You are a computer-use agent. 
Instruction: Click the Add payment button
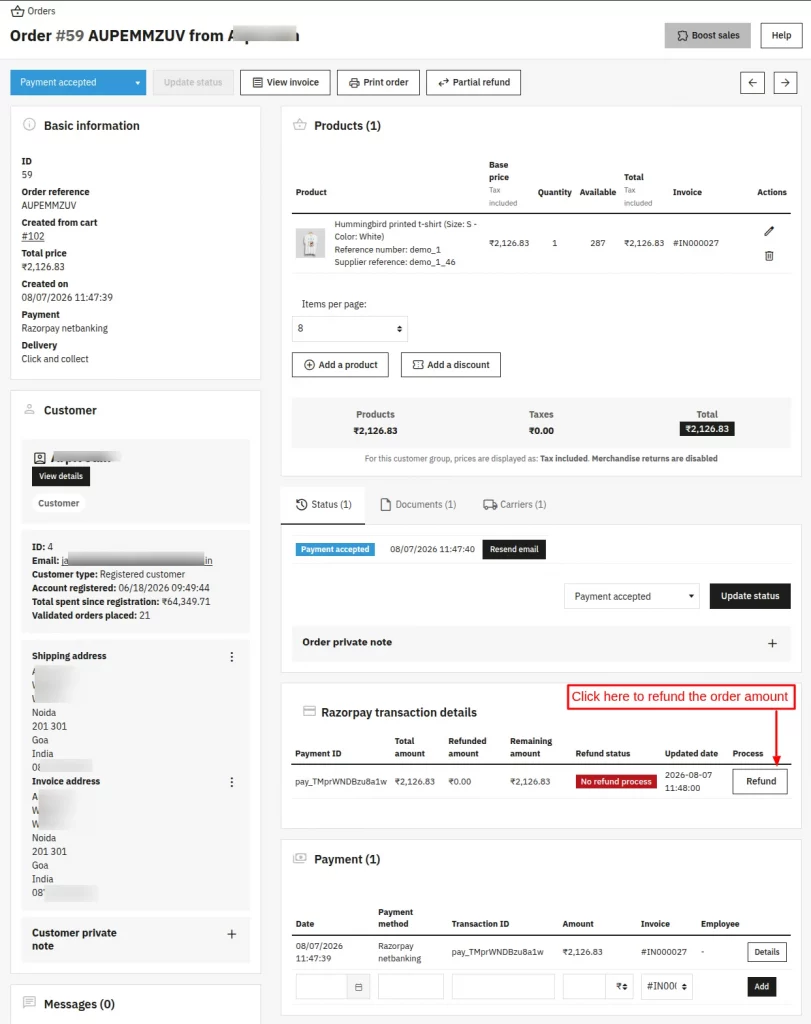(761, 987)
